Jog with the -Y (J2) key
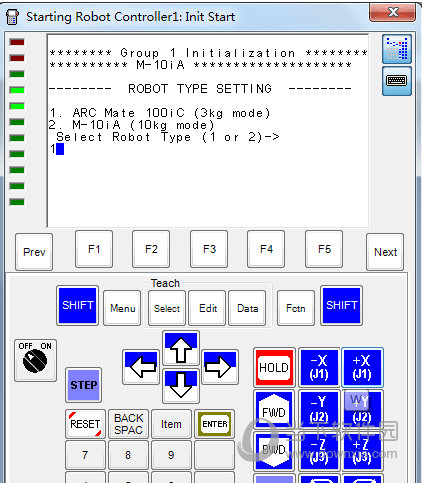The image size is (422, 483). tap(319, 410)
